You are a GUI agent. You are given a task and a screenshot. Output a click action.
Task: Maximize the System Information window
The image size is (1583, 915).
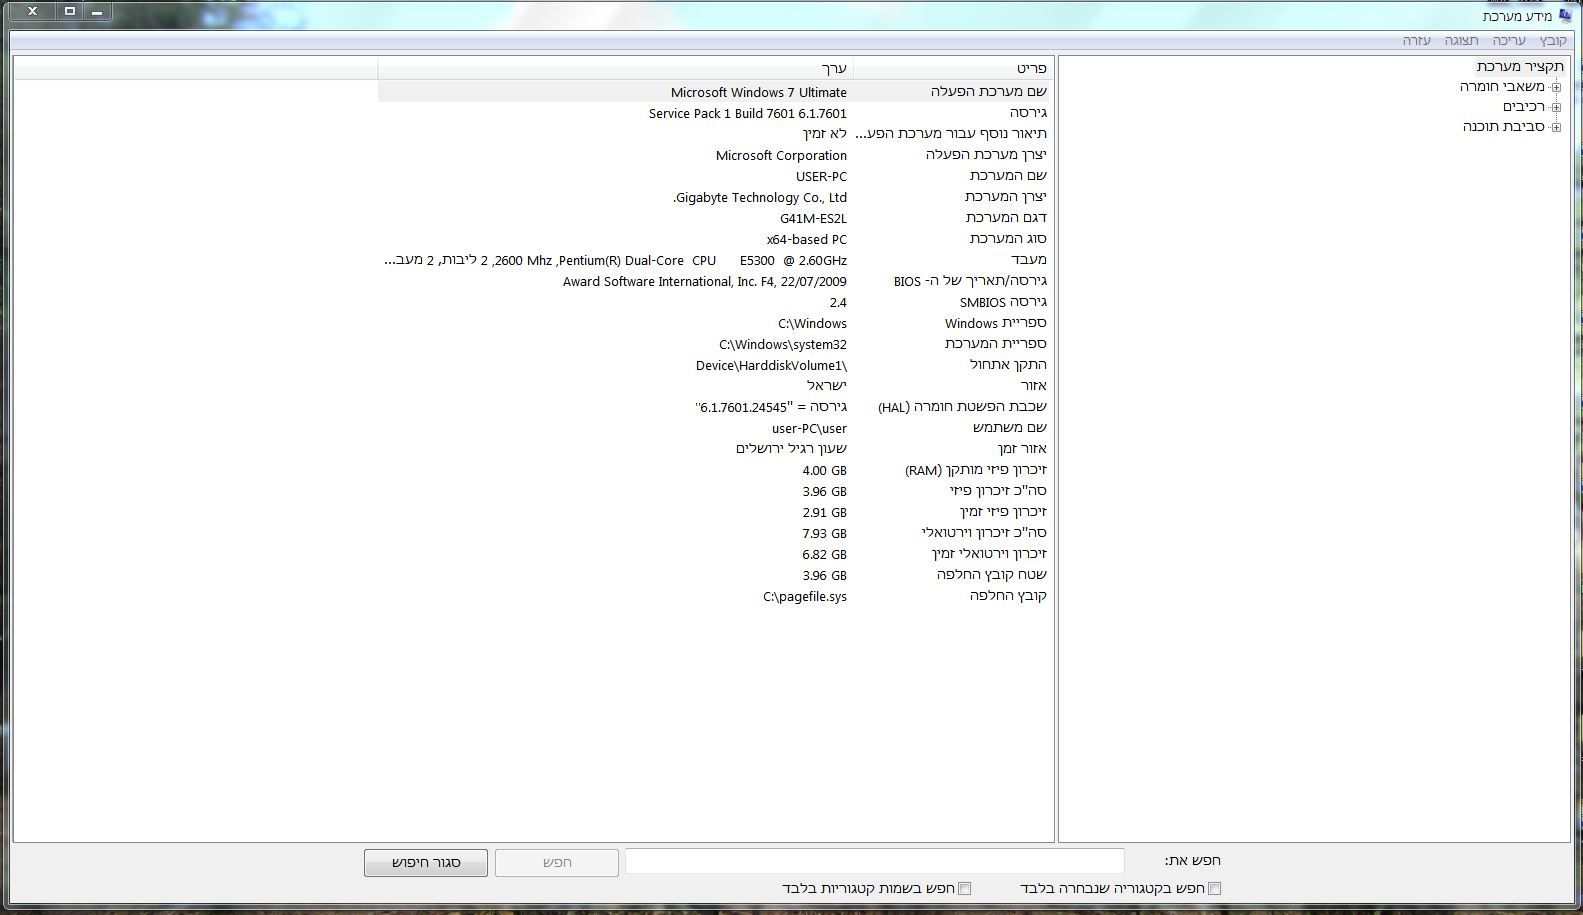pos(69,11)
